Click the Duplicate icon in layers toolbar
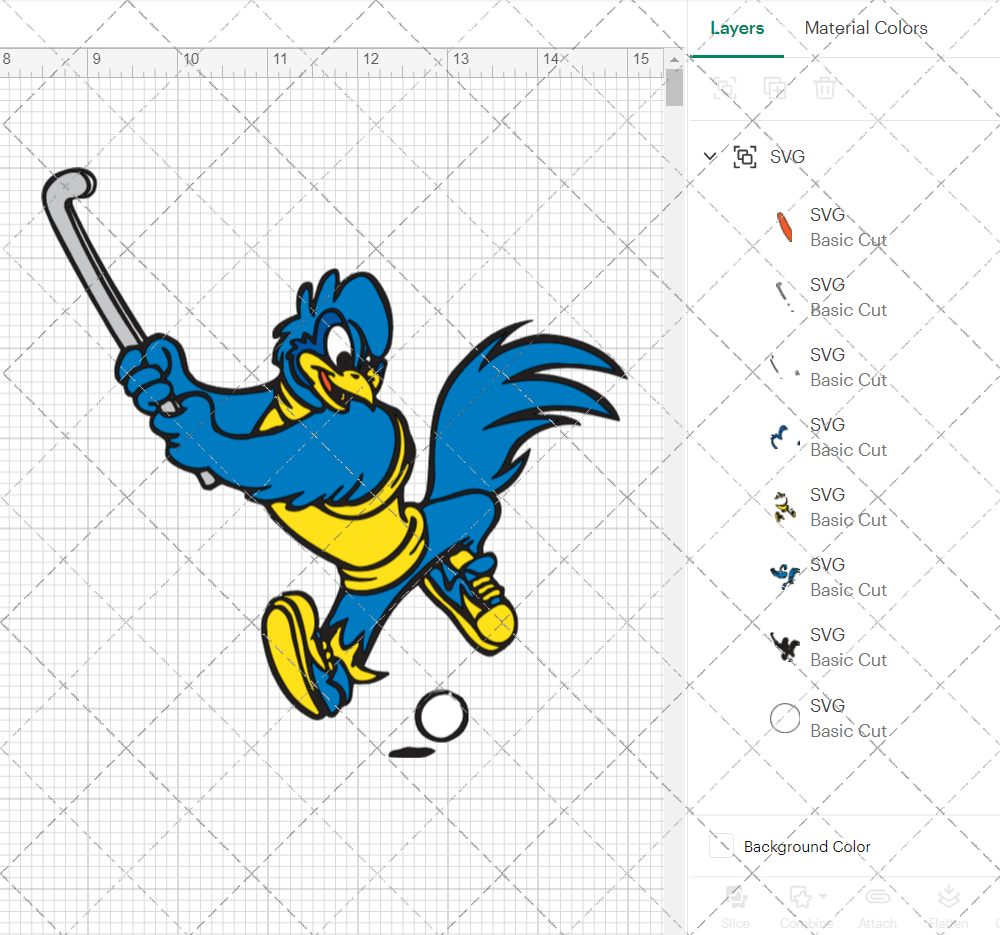Image resolution: width=1000 pixels, height=935 pixels. point(775,88)
